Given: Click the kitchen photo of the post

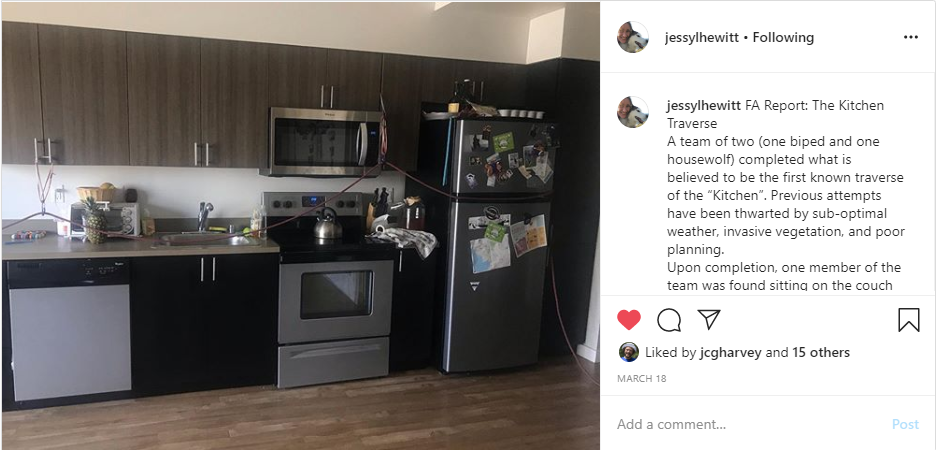Looking at the screenshot, I should tap(300, 226).
